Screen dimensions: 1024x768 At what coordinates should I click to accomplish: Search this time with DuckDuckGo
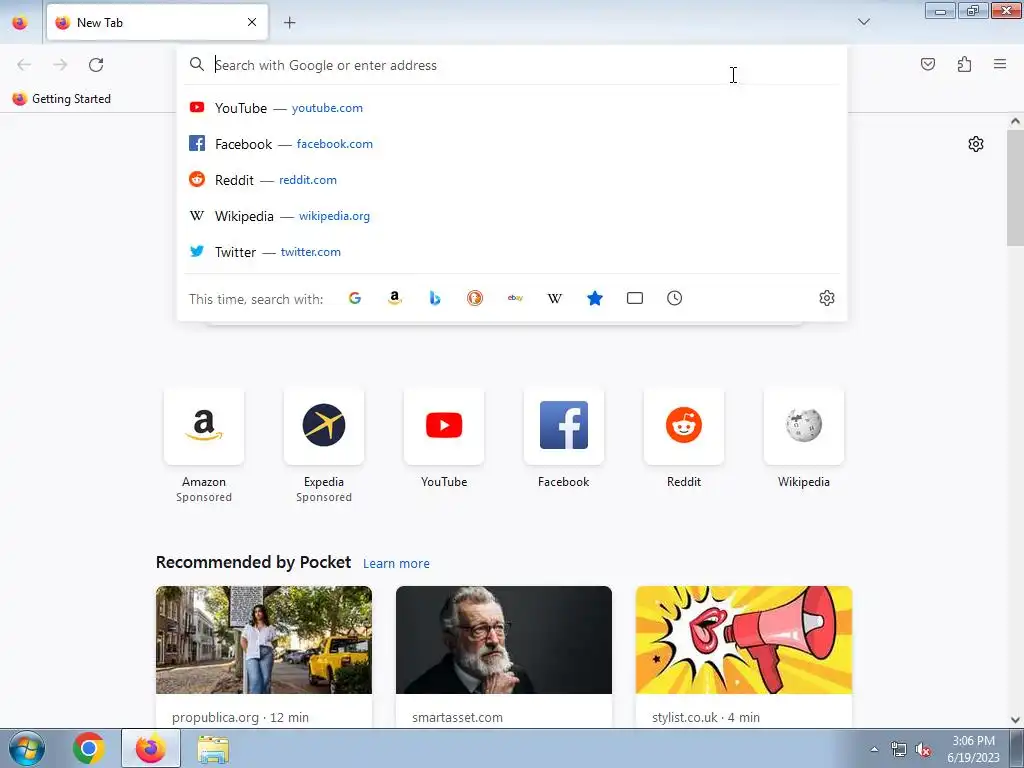(475, 298)
